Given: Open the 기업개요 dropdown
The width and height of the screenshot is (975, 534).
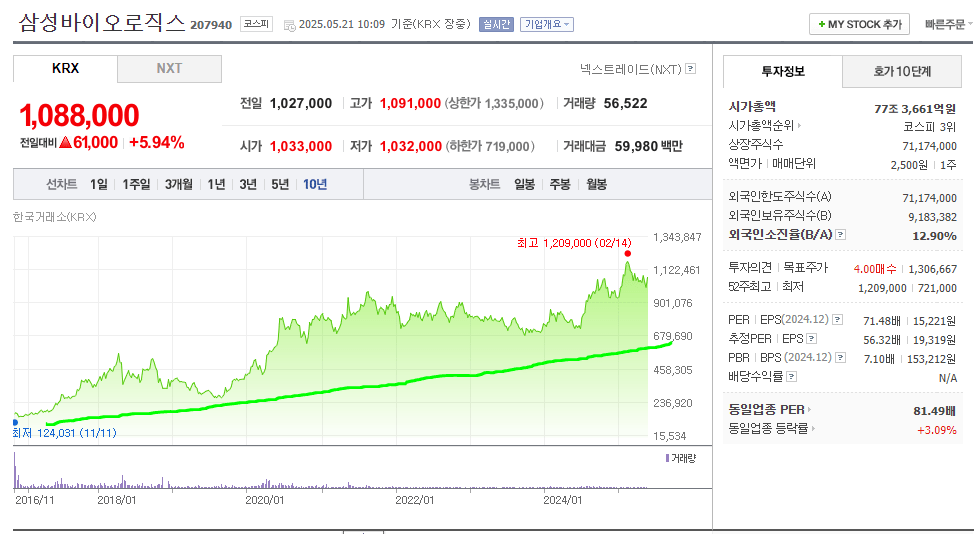Looking at the screenshot, I should 547,24.
